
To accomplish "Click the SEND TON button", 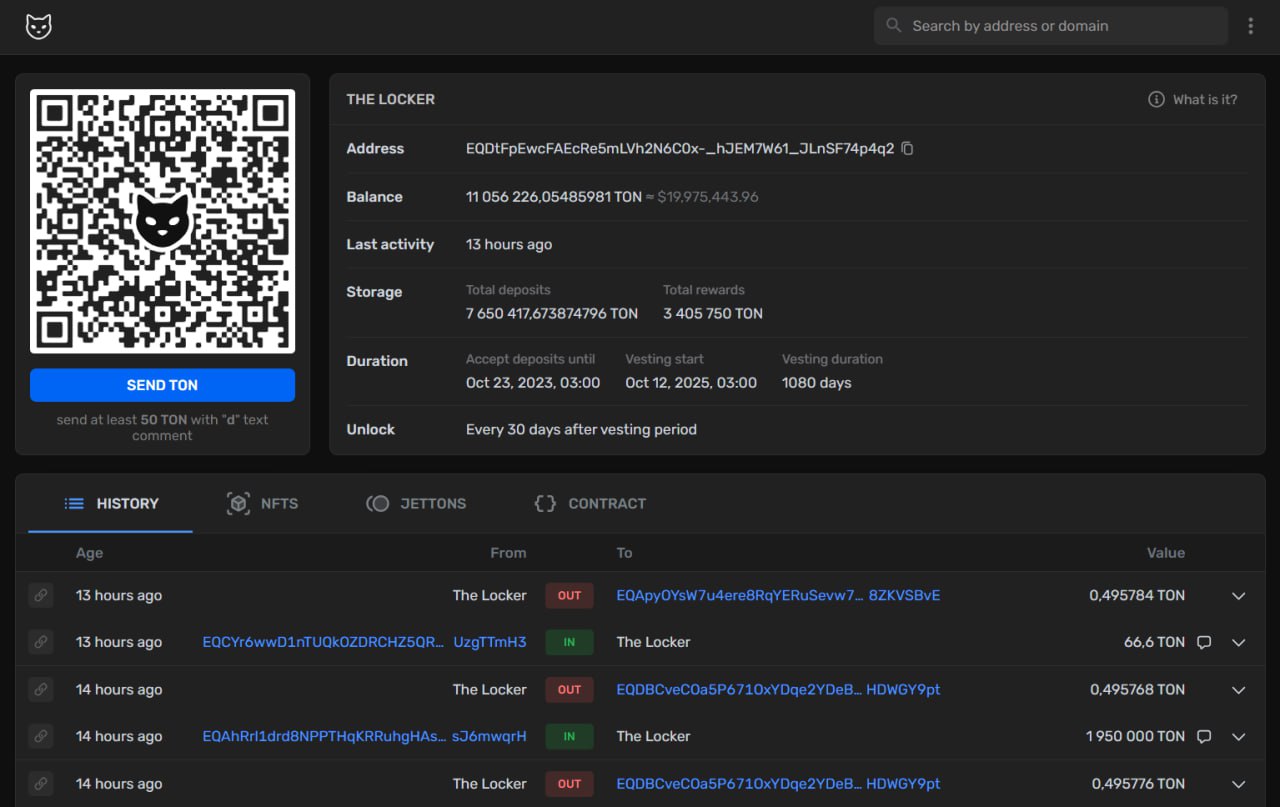I will [x=162, y=385].
